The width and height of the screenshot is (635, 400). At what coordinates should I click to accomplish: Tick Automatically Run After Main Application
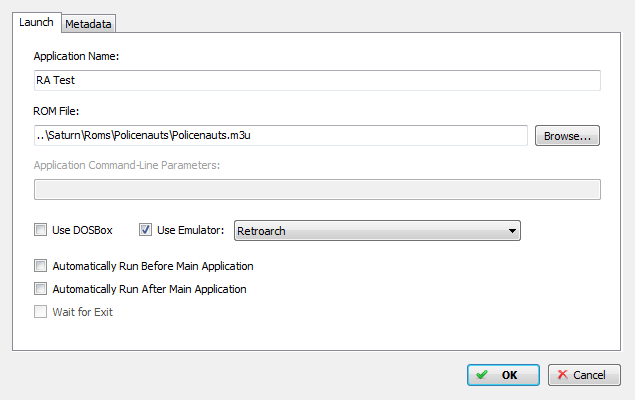[x=40, y=289]
